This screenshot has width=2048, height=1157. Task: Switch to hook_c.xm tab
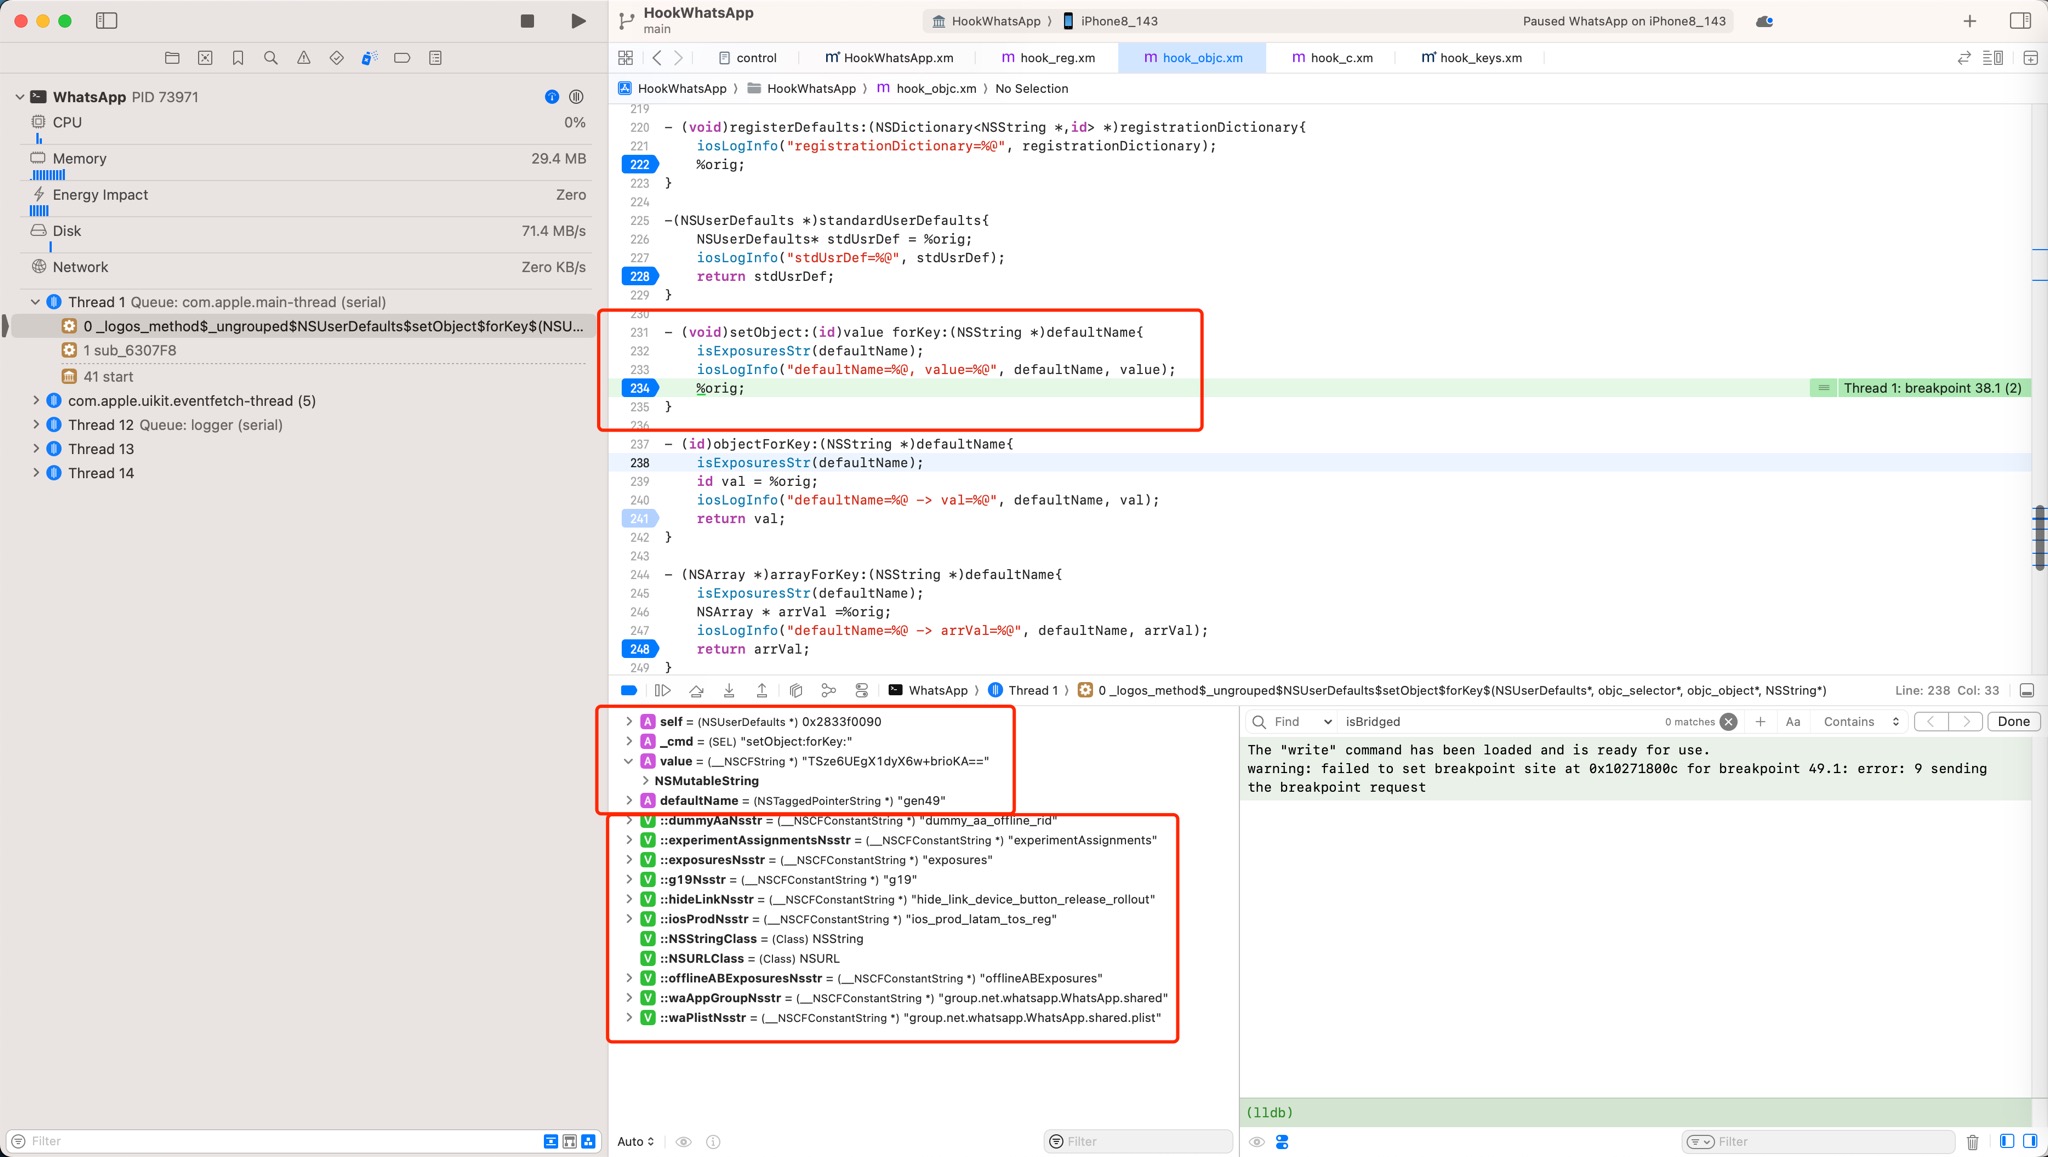point(1332,58)
